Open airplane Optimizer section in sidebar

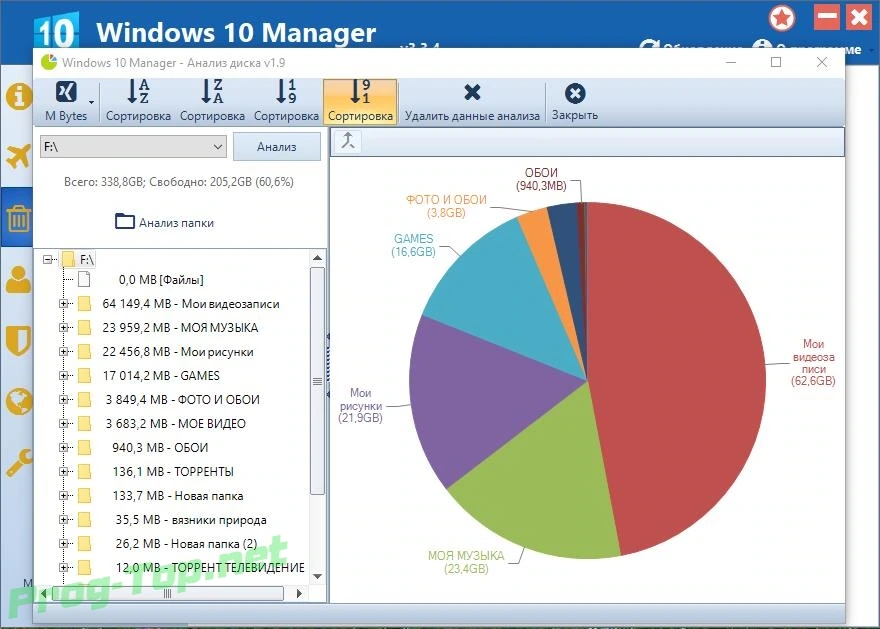18,156
